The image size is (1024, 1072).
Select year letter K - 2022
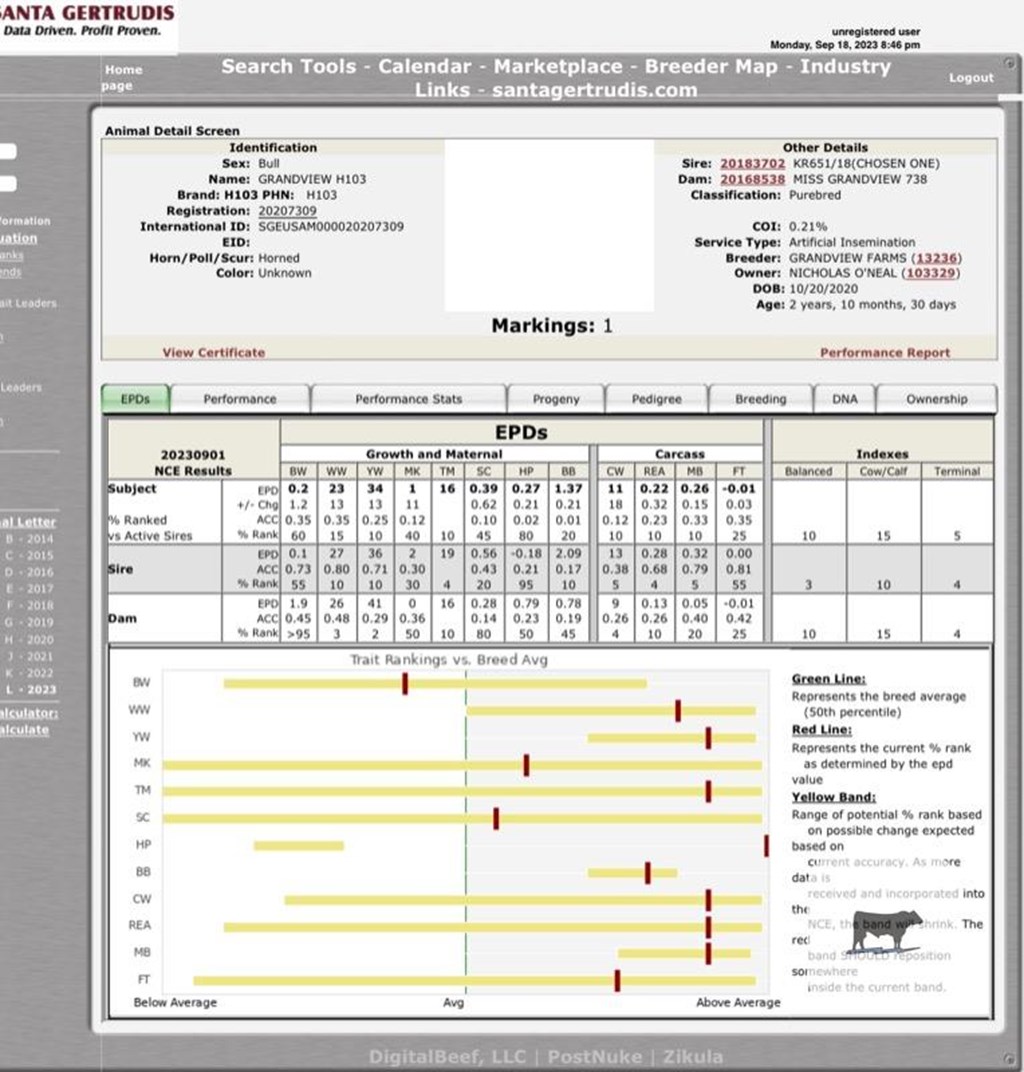coord(29,673)
